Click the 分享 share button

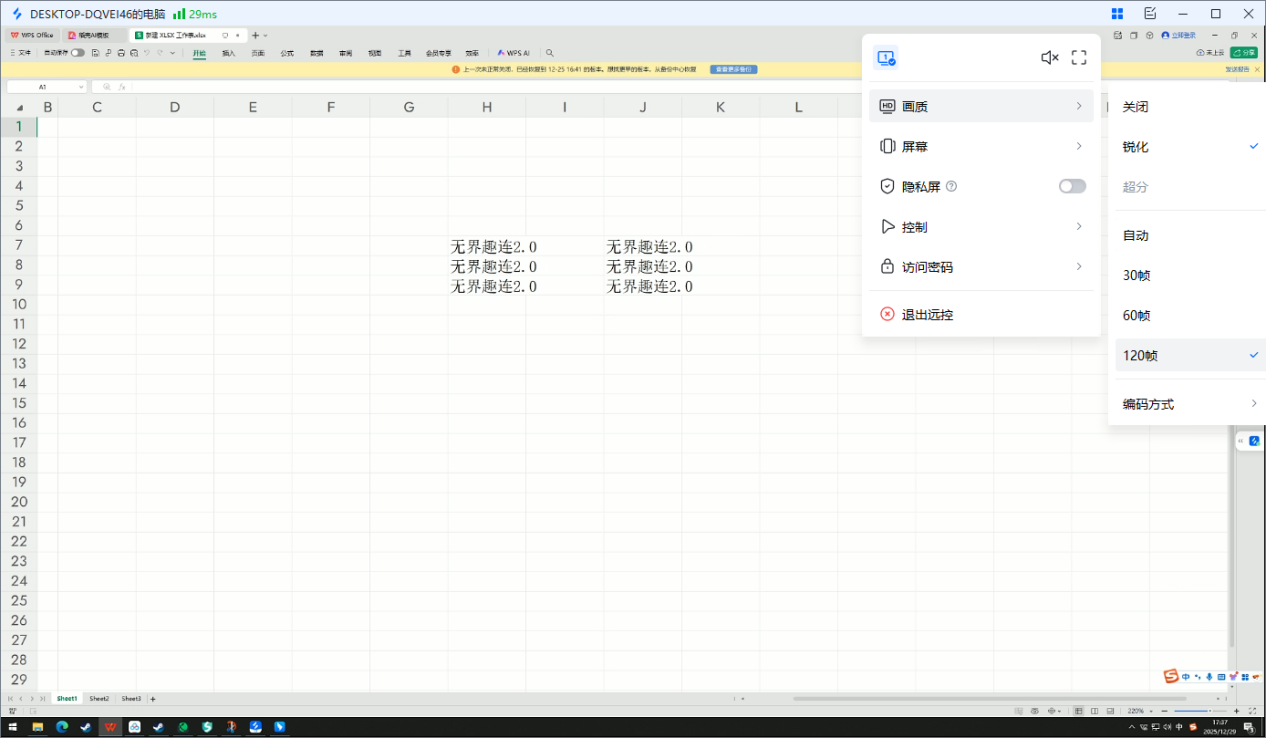point(1243,51)
